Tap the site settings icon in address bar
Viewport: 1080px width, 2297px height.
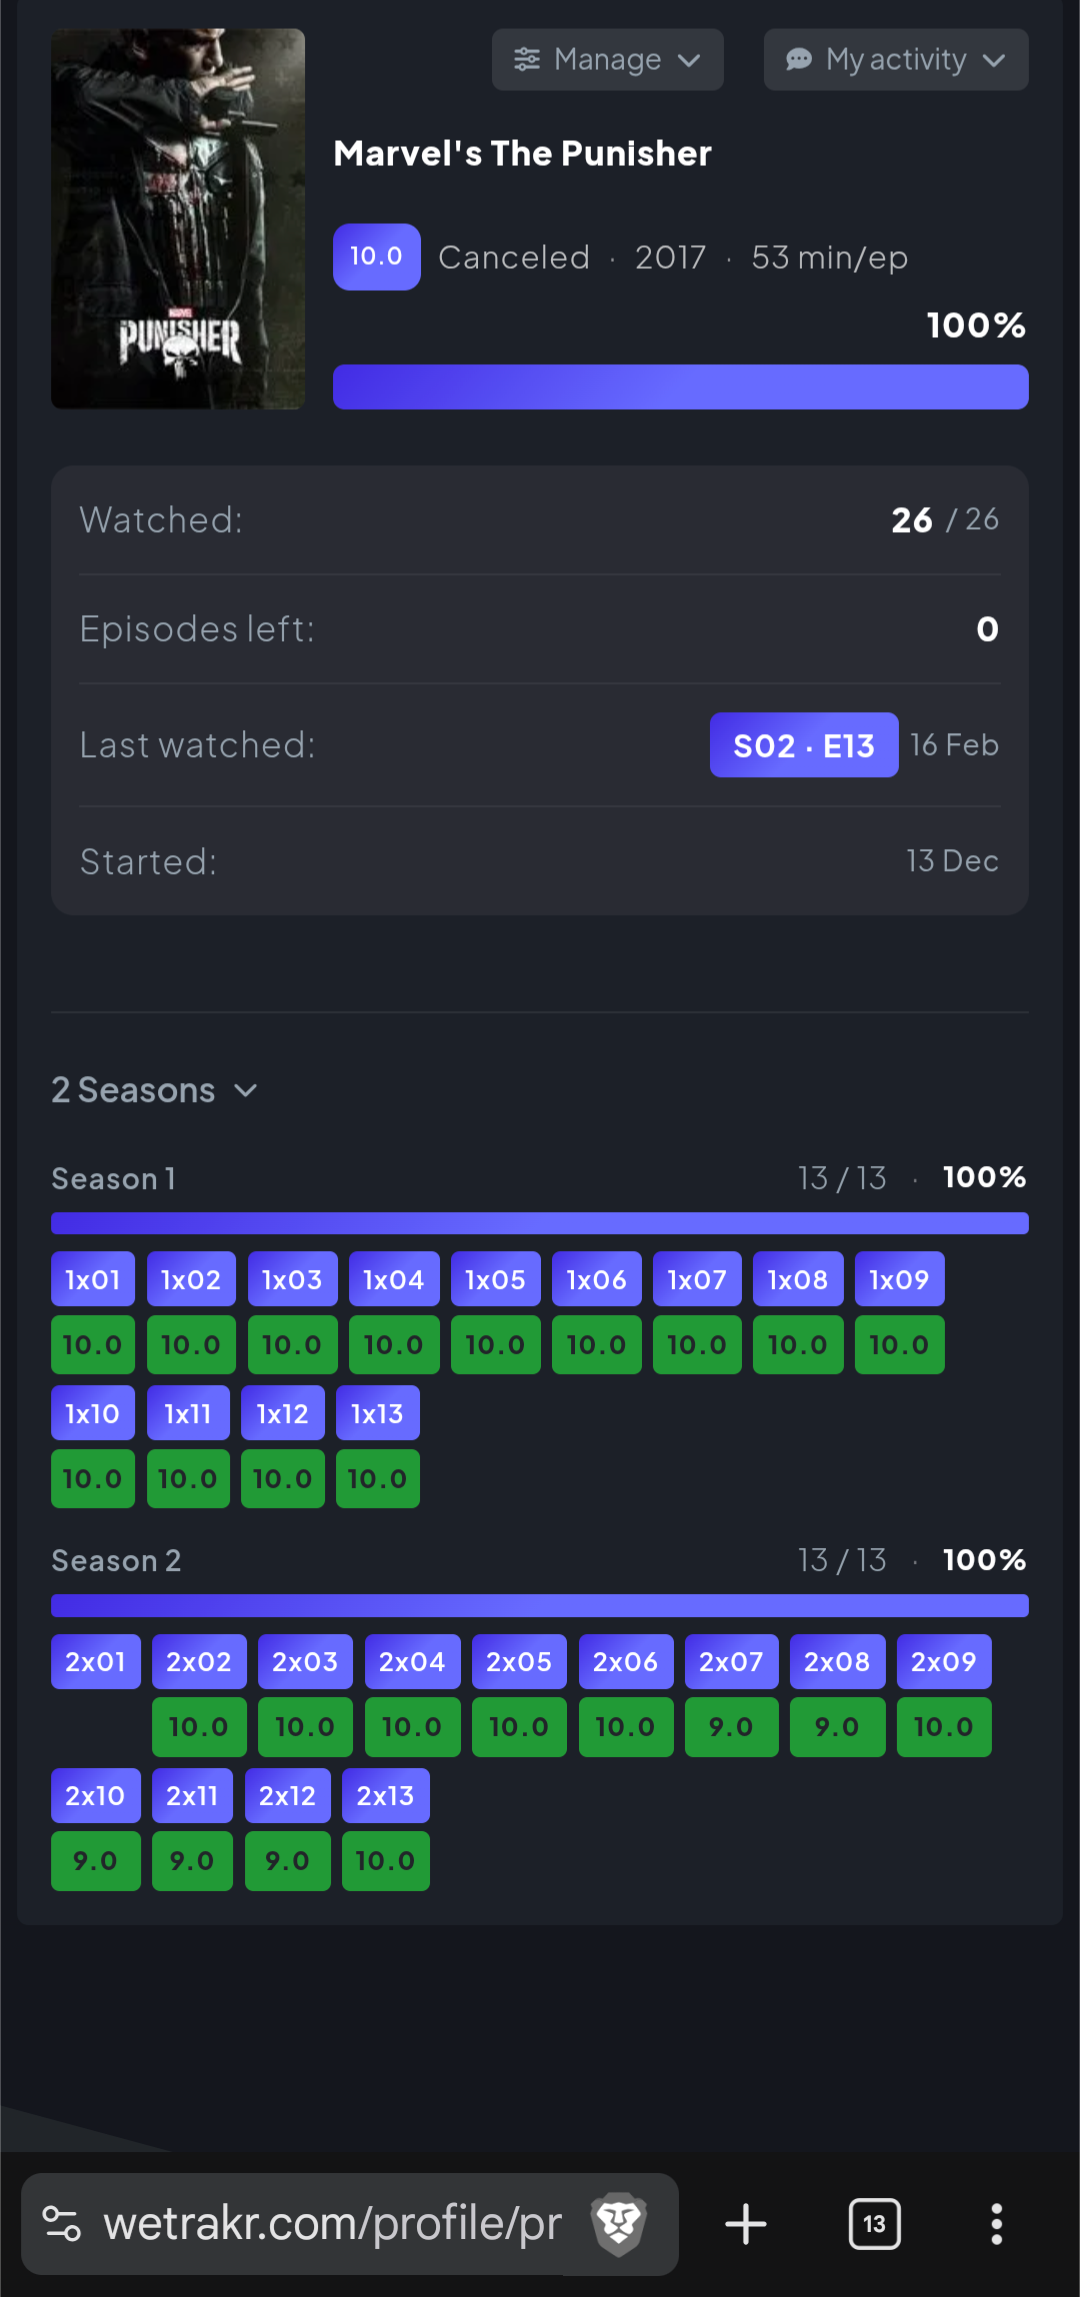coord(62,2224)
